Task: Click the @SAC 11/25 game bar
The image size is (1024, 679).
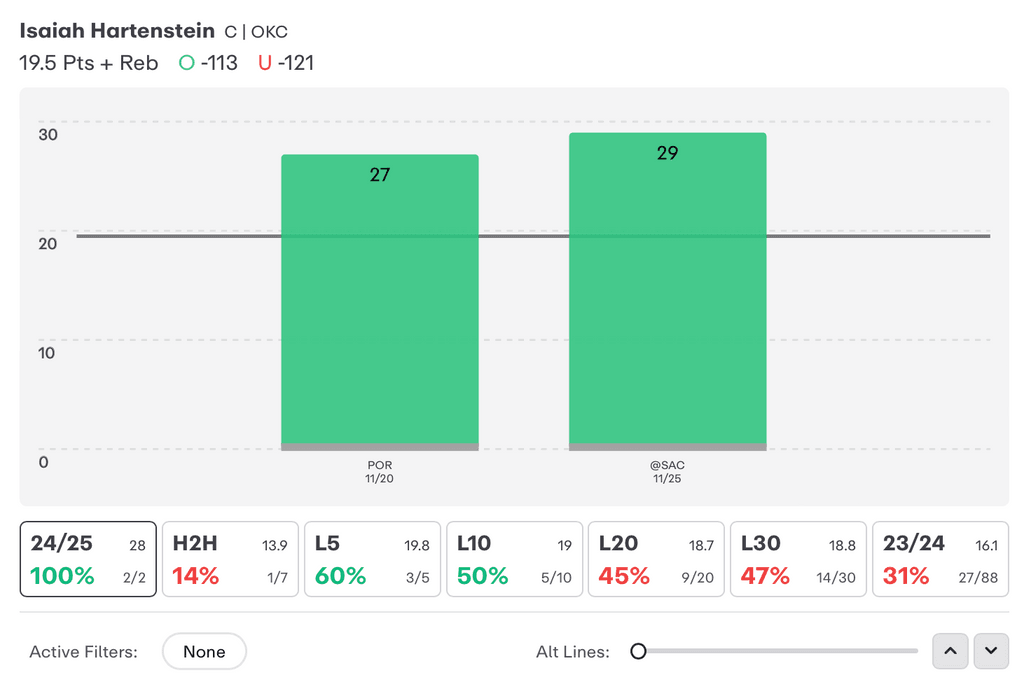Action: tap(667, 292)
